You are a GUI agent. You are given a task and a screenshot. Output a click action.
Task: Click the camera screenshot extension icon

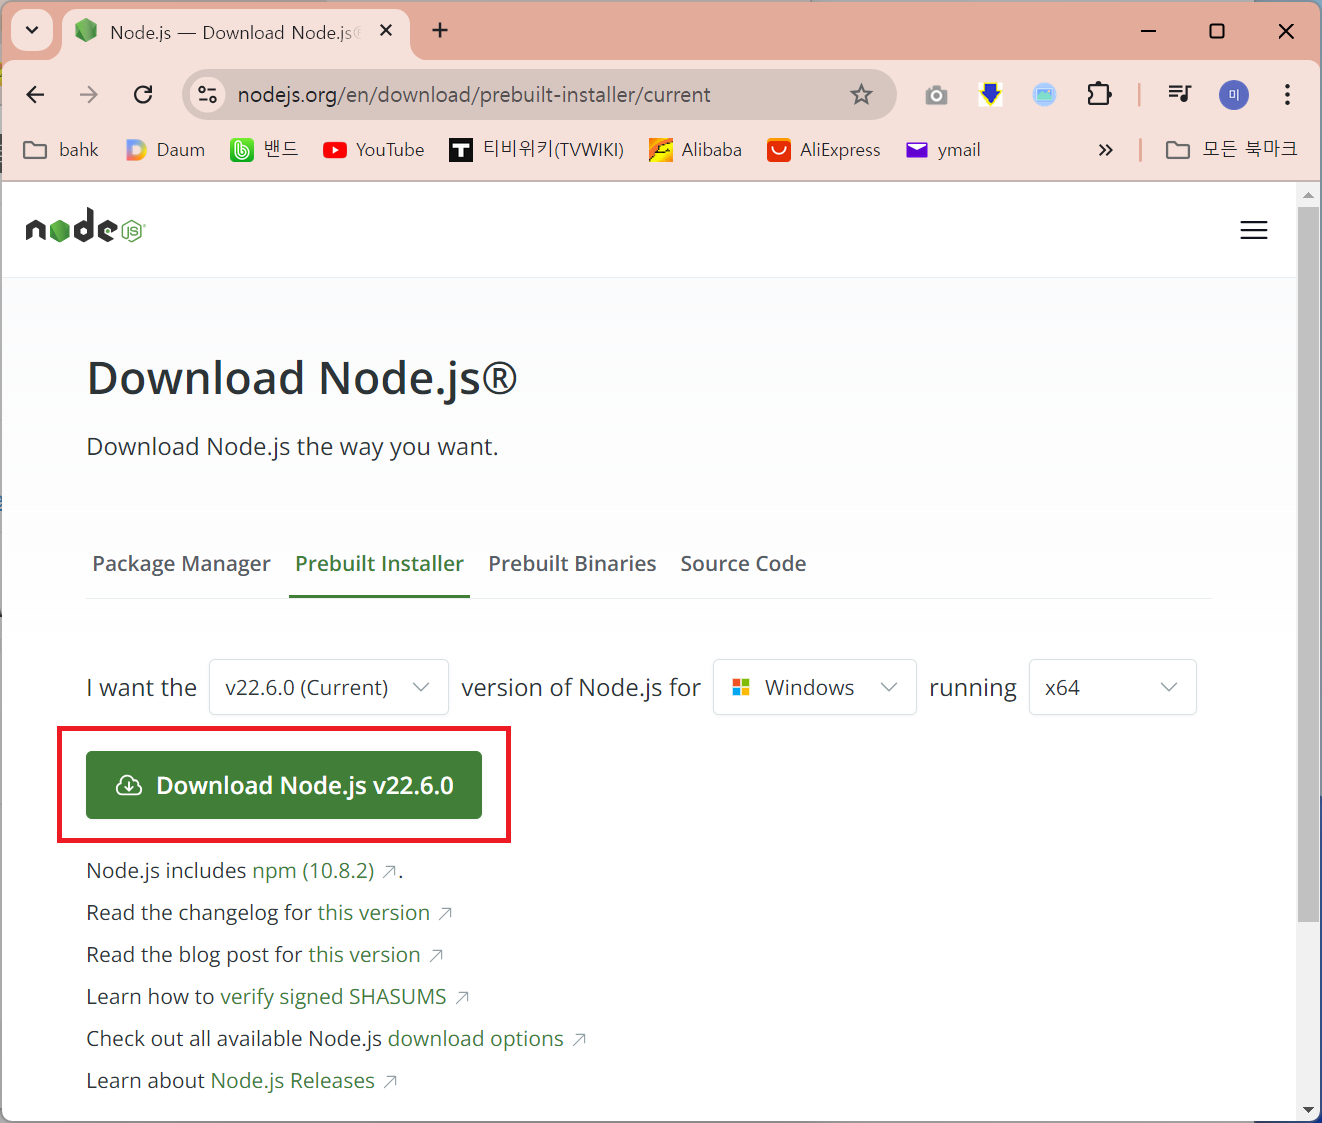coord(936,95)
